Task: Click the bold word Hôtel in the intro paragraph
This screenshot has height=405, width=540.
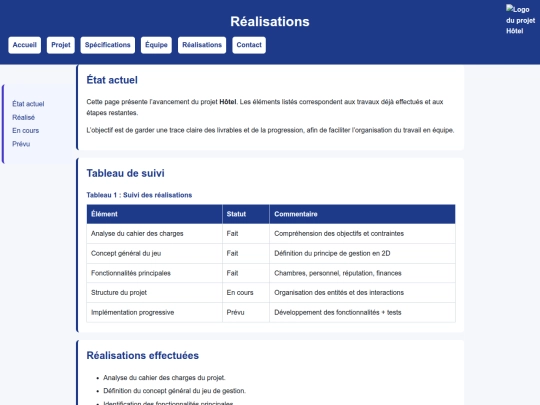Action: click(x=228, y=102)
